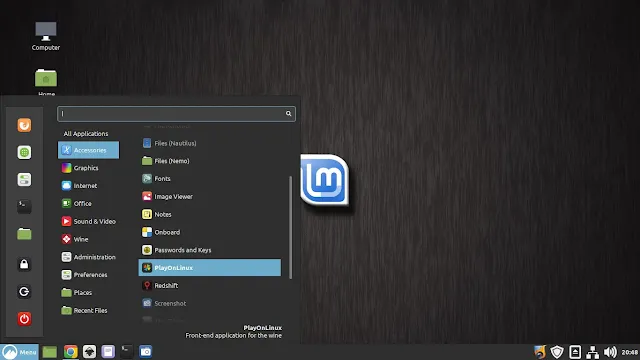Click the volume speaker tray icon

coord(610,352)
